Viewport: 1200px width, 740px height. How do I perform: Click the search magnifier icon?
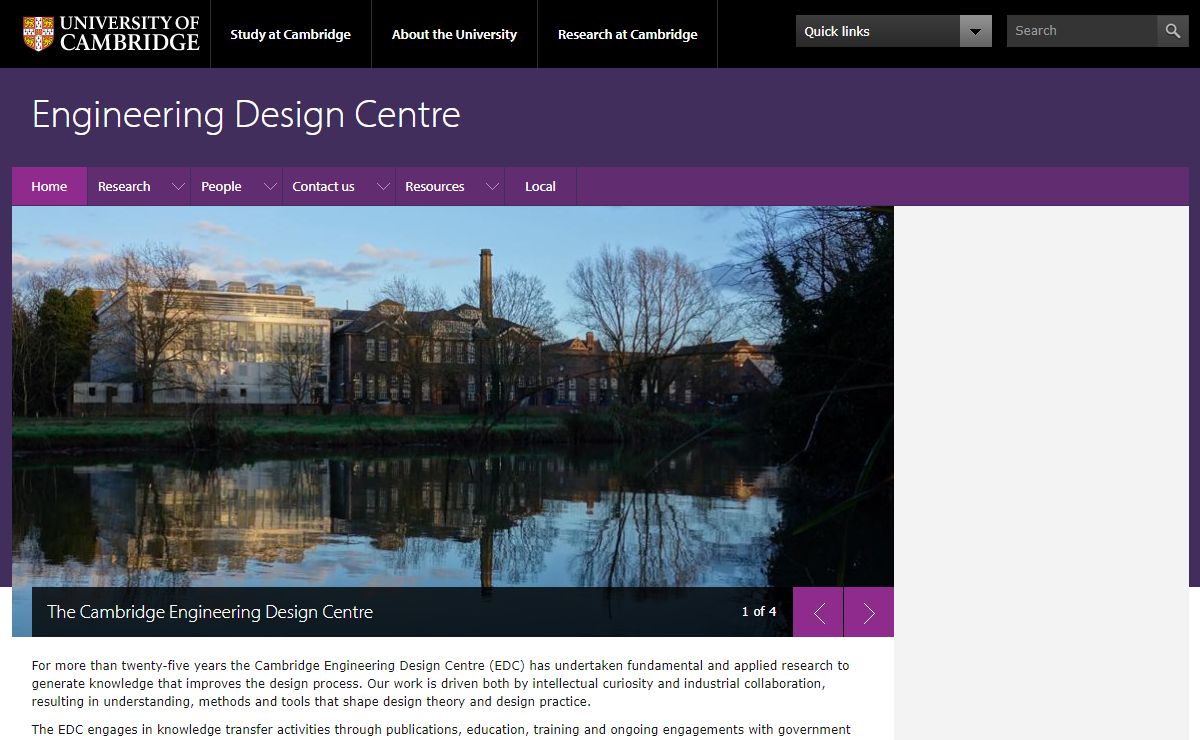tap(1172, 31)
